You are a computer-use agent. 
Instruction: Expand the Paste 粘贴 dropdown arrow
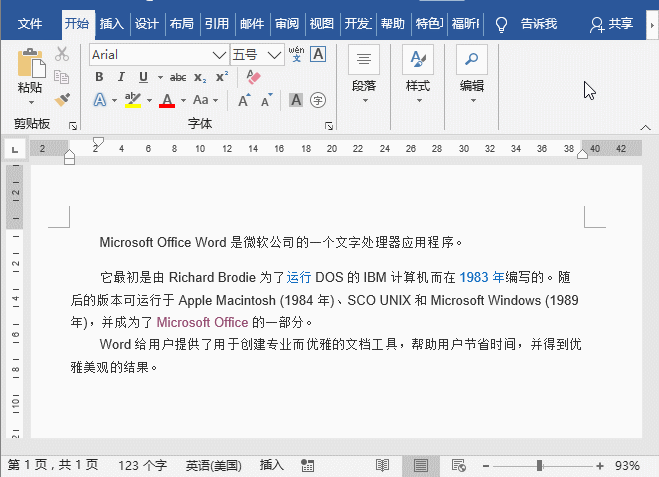[x=31, y=103]
